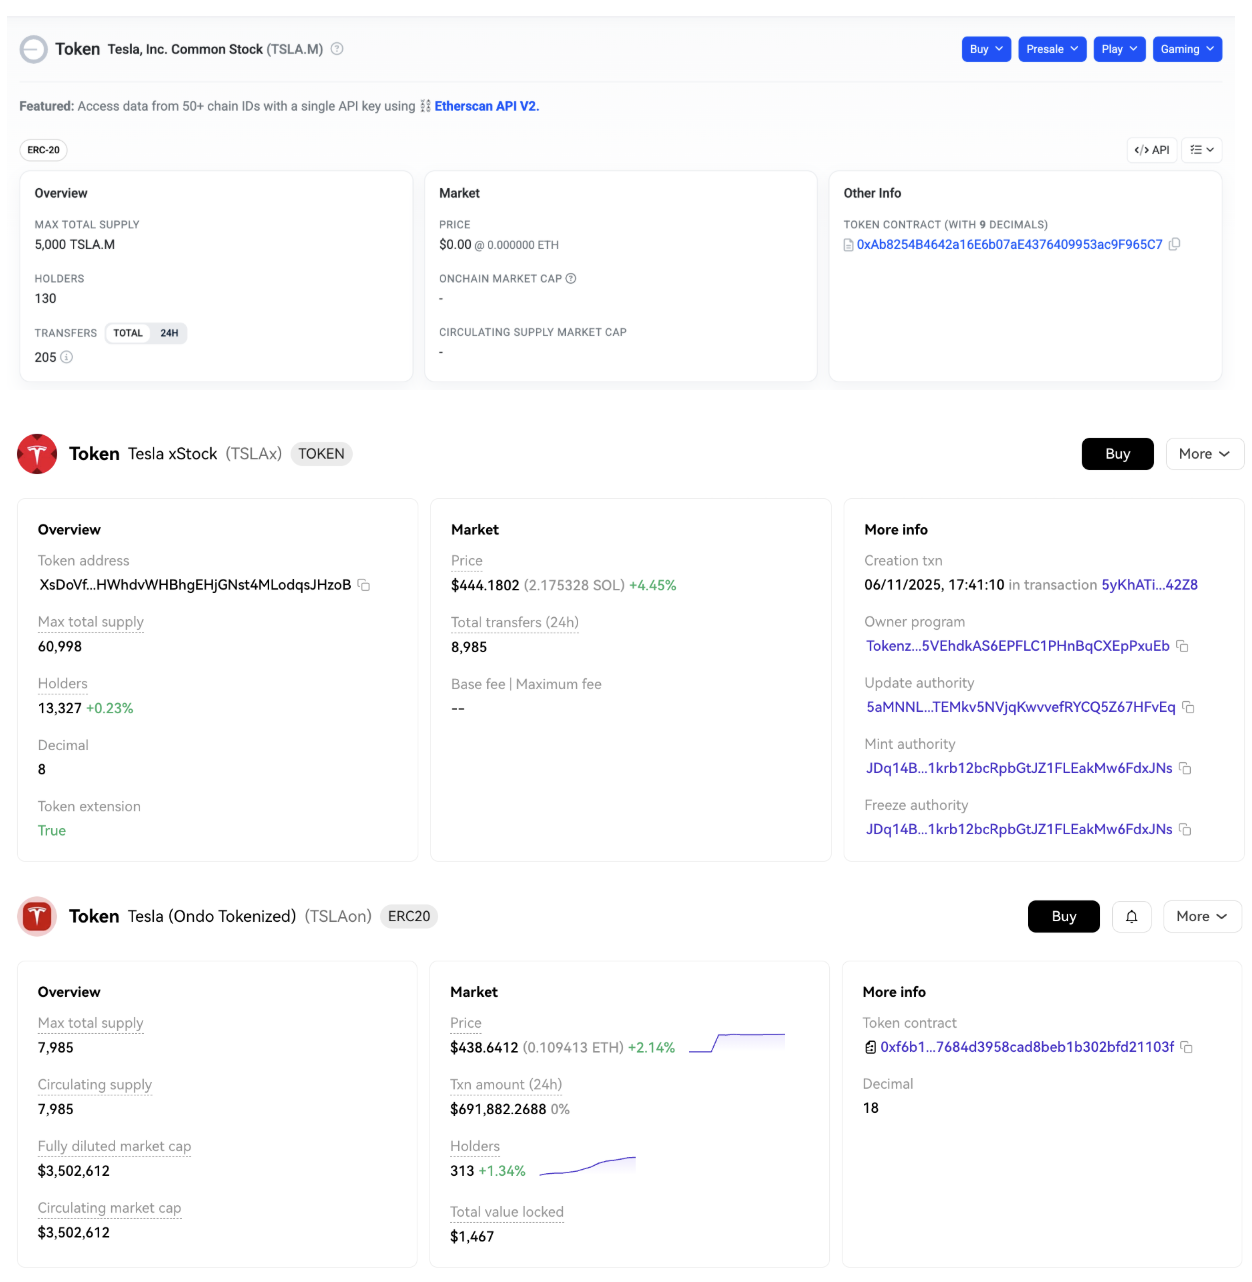Click Buy for Tesla xStock
The height and width of the screenshot is (1282, 1252).
[1118, 454]
